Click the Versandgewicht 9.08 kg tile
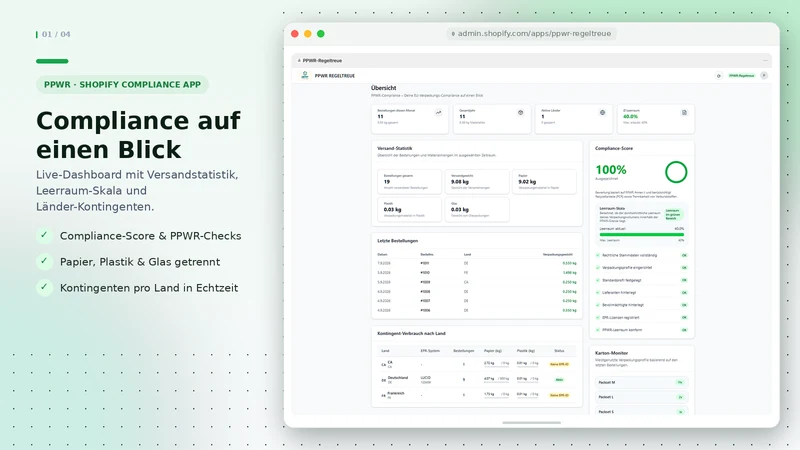800x450 pixels. [477, 182]
